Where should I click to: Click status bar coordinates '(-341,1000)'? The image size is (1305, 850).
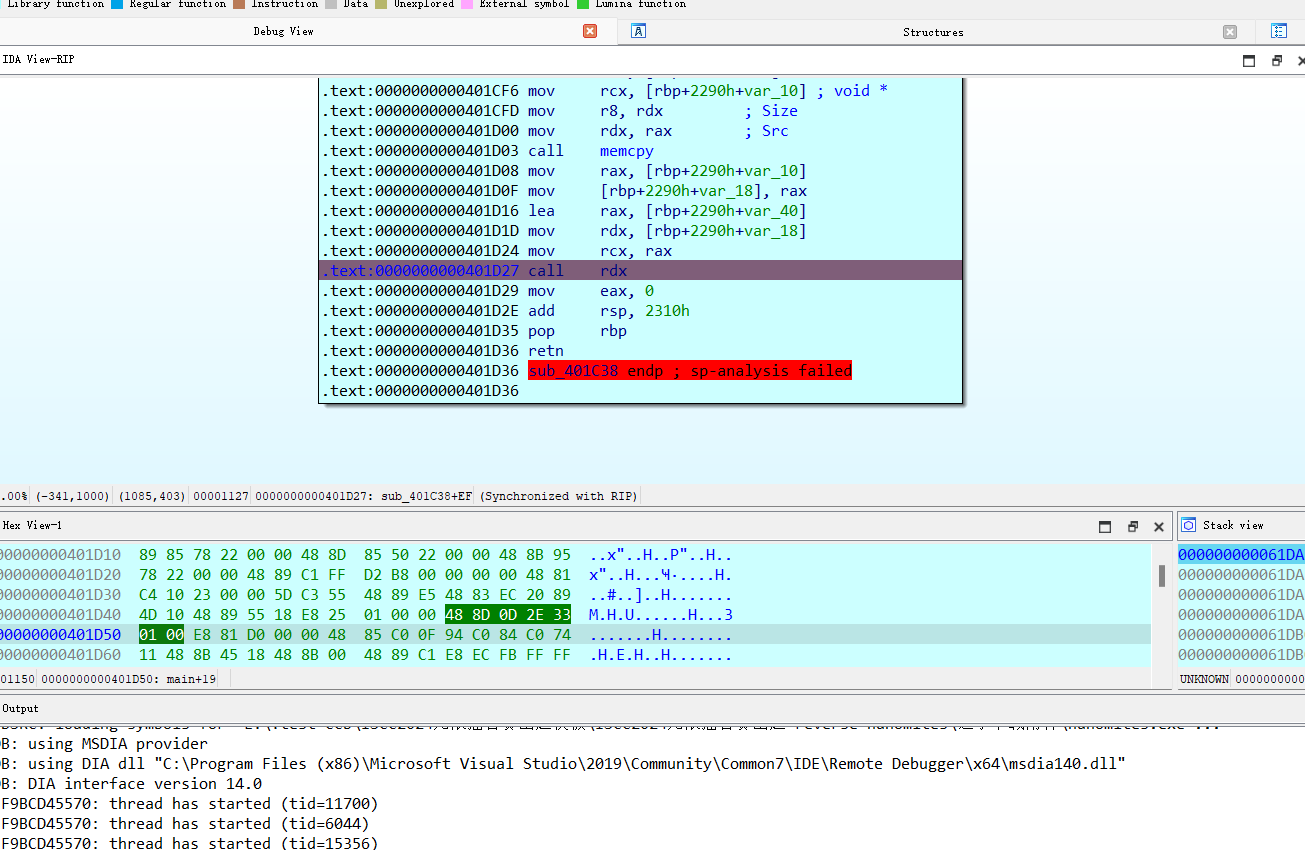pyautogui.click(x=73, y=496)
